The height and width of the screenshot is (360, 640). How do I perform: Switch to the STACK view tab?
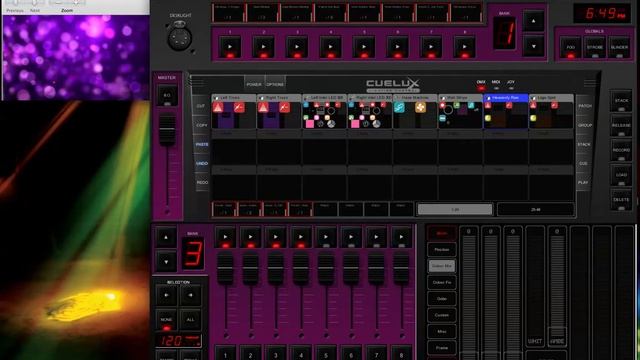coord(584,144)
